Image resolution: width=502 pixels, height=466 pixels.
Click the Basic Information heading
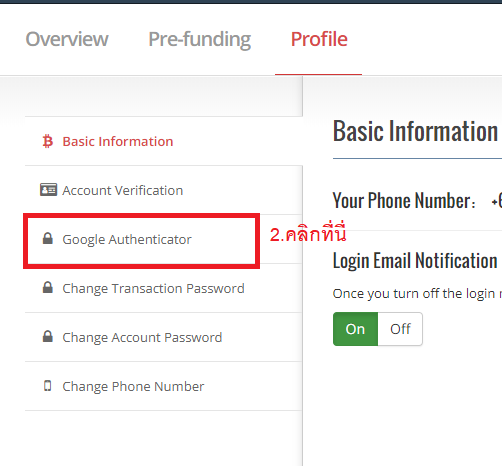pos(415,131)
